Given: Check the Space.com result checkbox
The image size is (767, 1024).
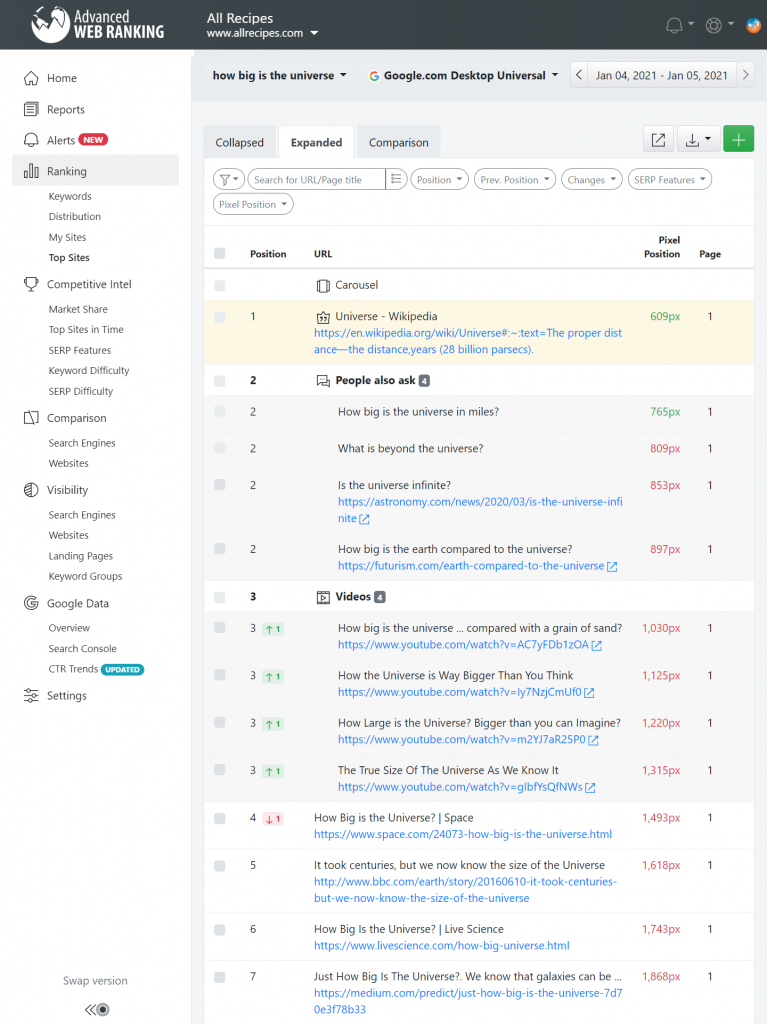Looking at the screenshot, I should [220, 818].
